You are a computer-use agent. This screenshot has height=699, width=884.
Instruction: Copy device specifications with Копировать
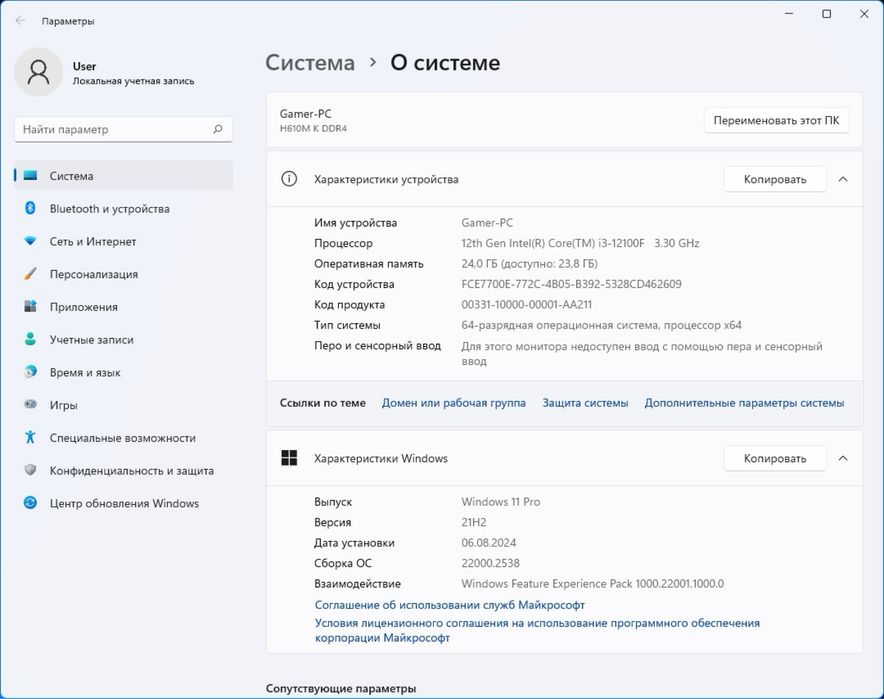point(775,179)
